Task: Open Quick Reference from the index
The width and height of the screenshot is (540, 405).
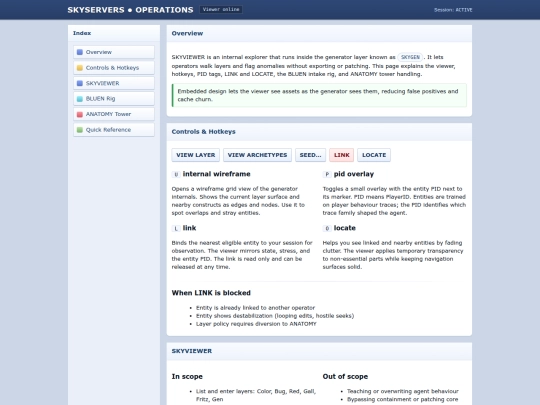Action: click(x=114, y=130)
